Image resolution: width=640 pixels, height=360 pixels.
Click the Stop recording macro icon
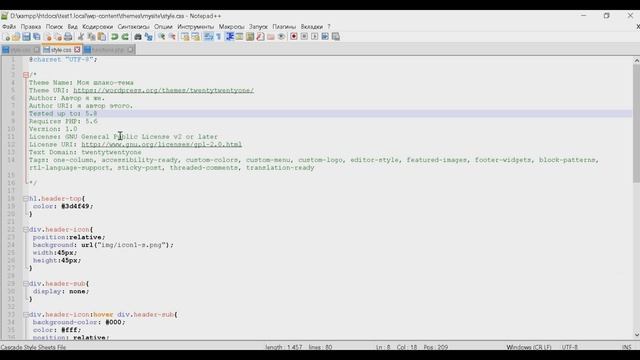(x=304, y=37)
